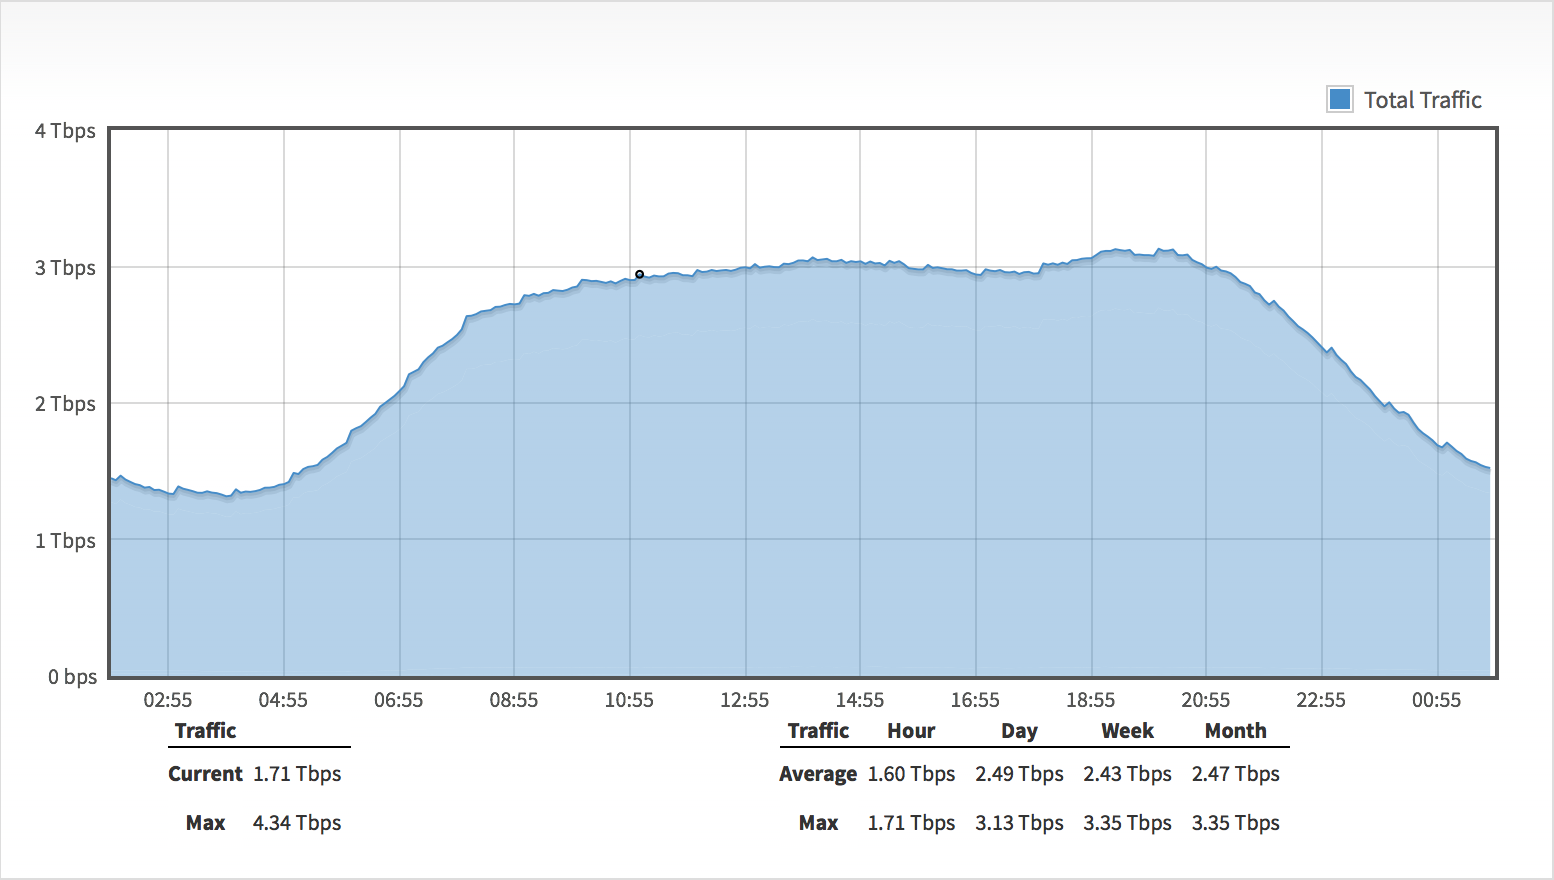The image size is (1554, 880).
Task: Click the Average row label
Action: (x=818, y=774)
